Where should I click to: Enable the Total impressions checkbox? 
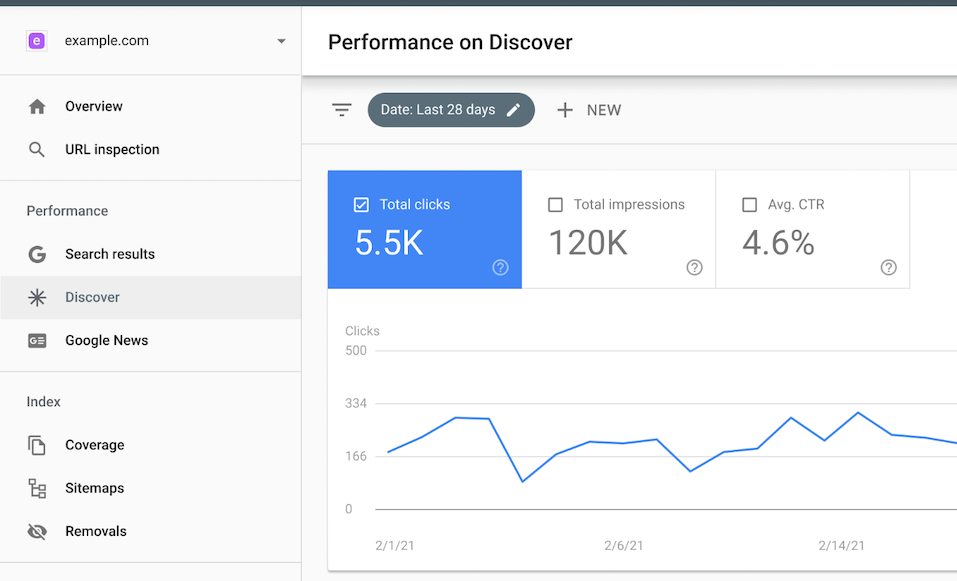click(x=555, y=205)
